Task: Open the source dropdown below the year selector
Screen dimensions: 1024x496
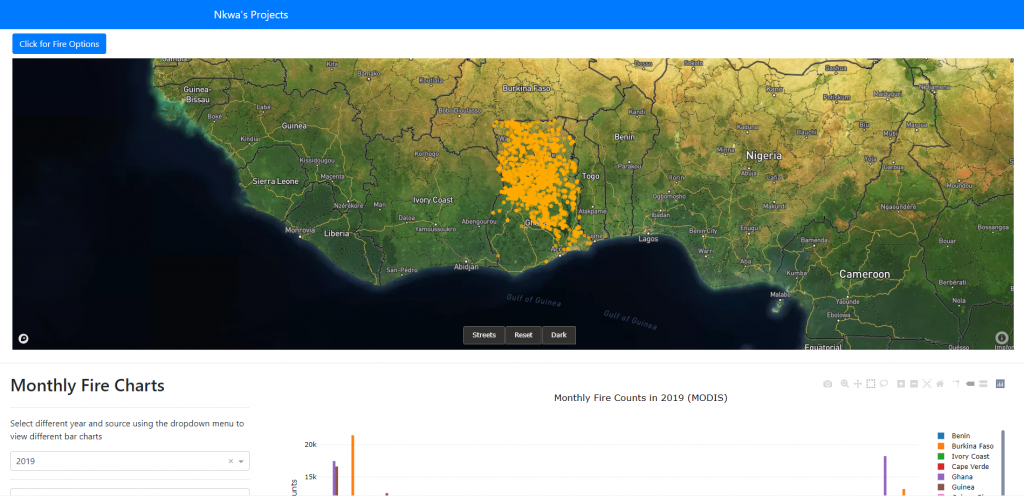Action: click(130, 492)
